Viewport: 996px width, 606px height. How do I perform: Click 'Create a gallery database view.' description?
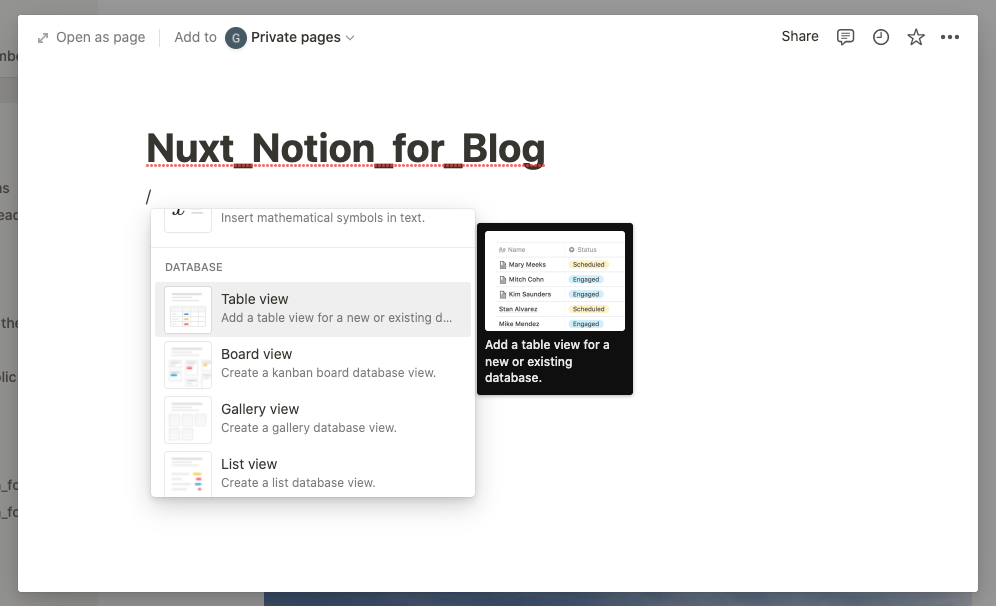point(309,428)
